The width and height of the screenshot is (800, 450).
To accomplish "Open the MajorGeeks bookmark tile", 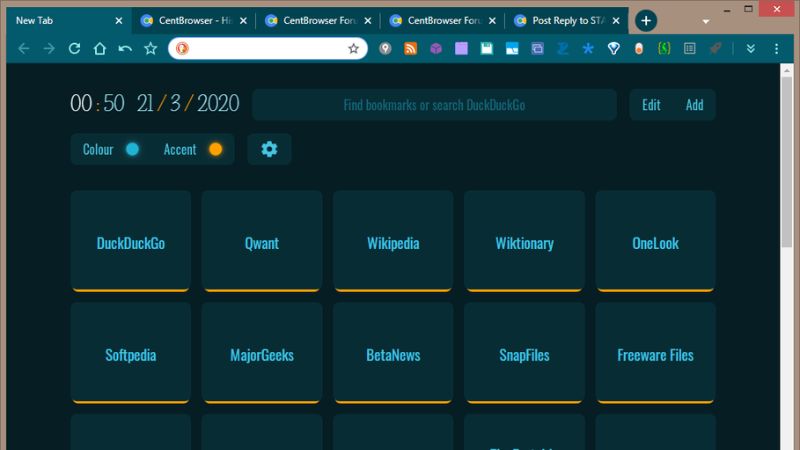I will (x=262, y=353).
